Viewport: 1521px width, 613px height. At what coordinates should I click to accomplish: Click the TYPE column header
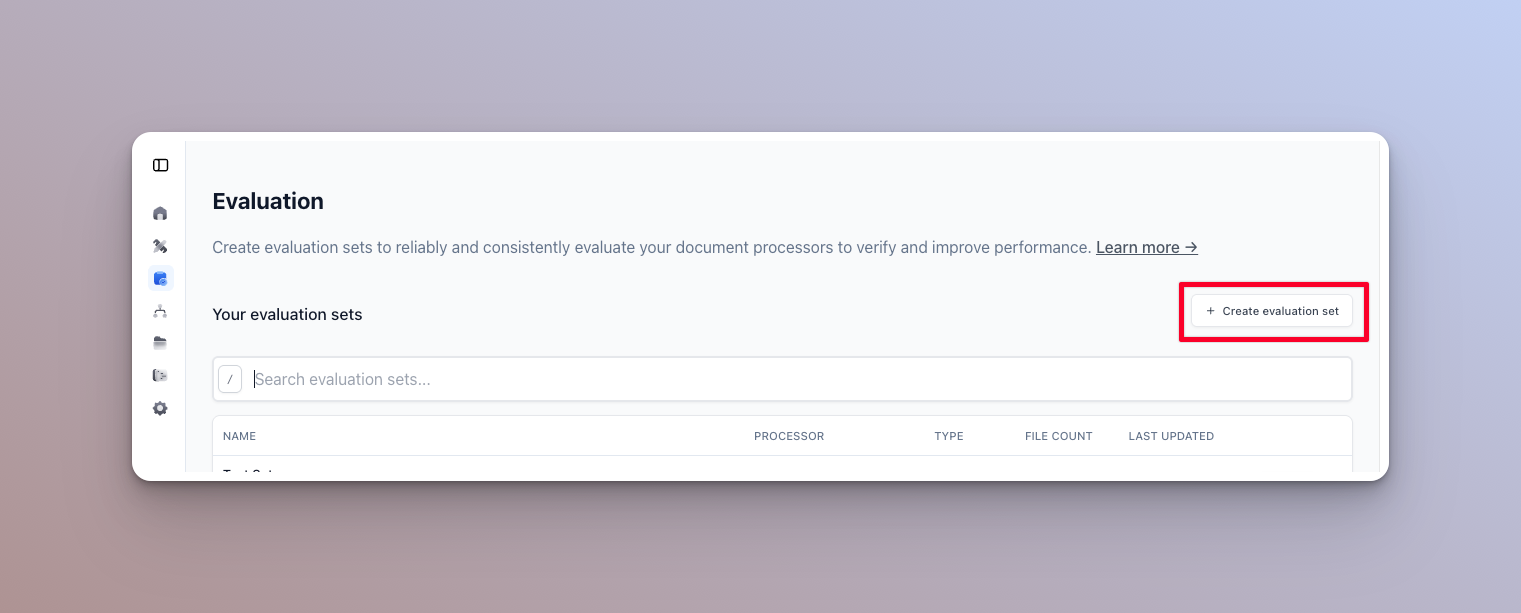[949, 436]
